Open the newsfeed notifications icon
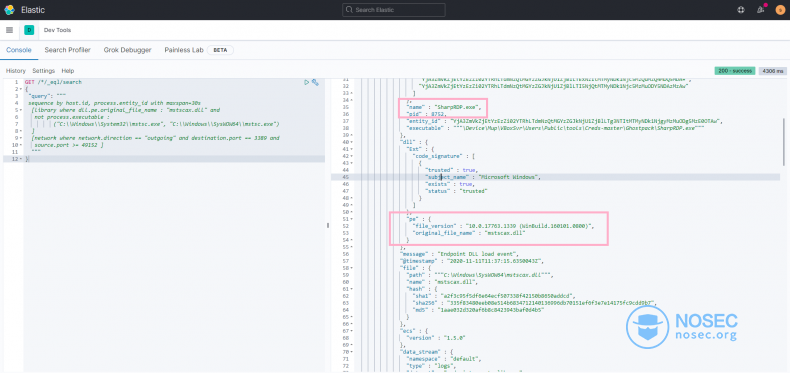The height and width of the screenshot is (373, 790). (x=761, y=10)
